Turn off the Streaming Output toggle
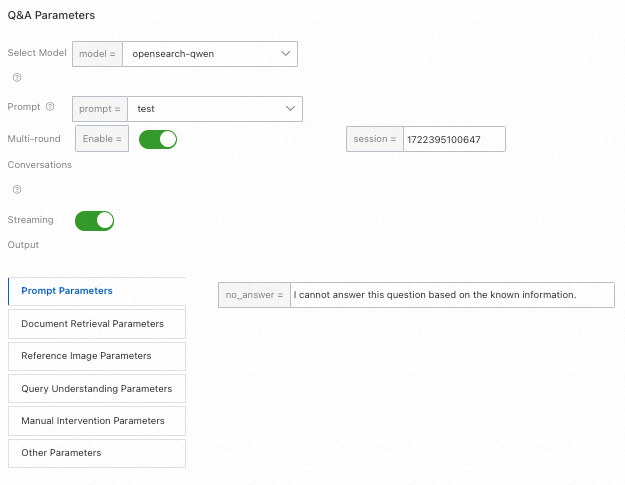Screen dimensions: 625x485 coord(95,220)
